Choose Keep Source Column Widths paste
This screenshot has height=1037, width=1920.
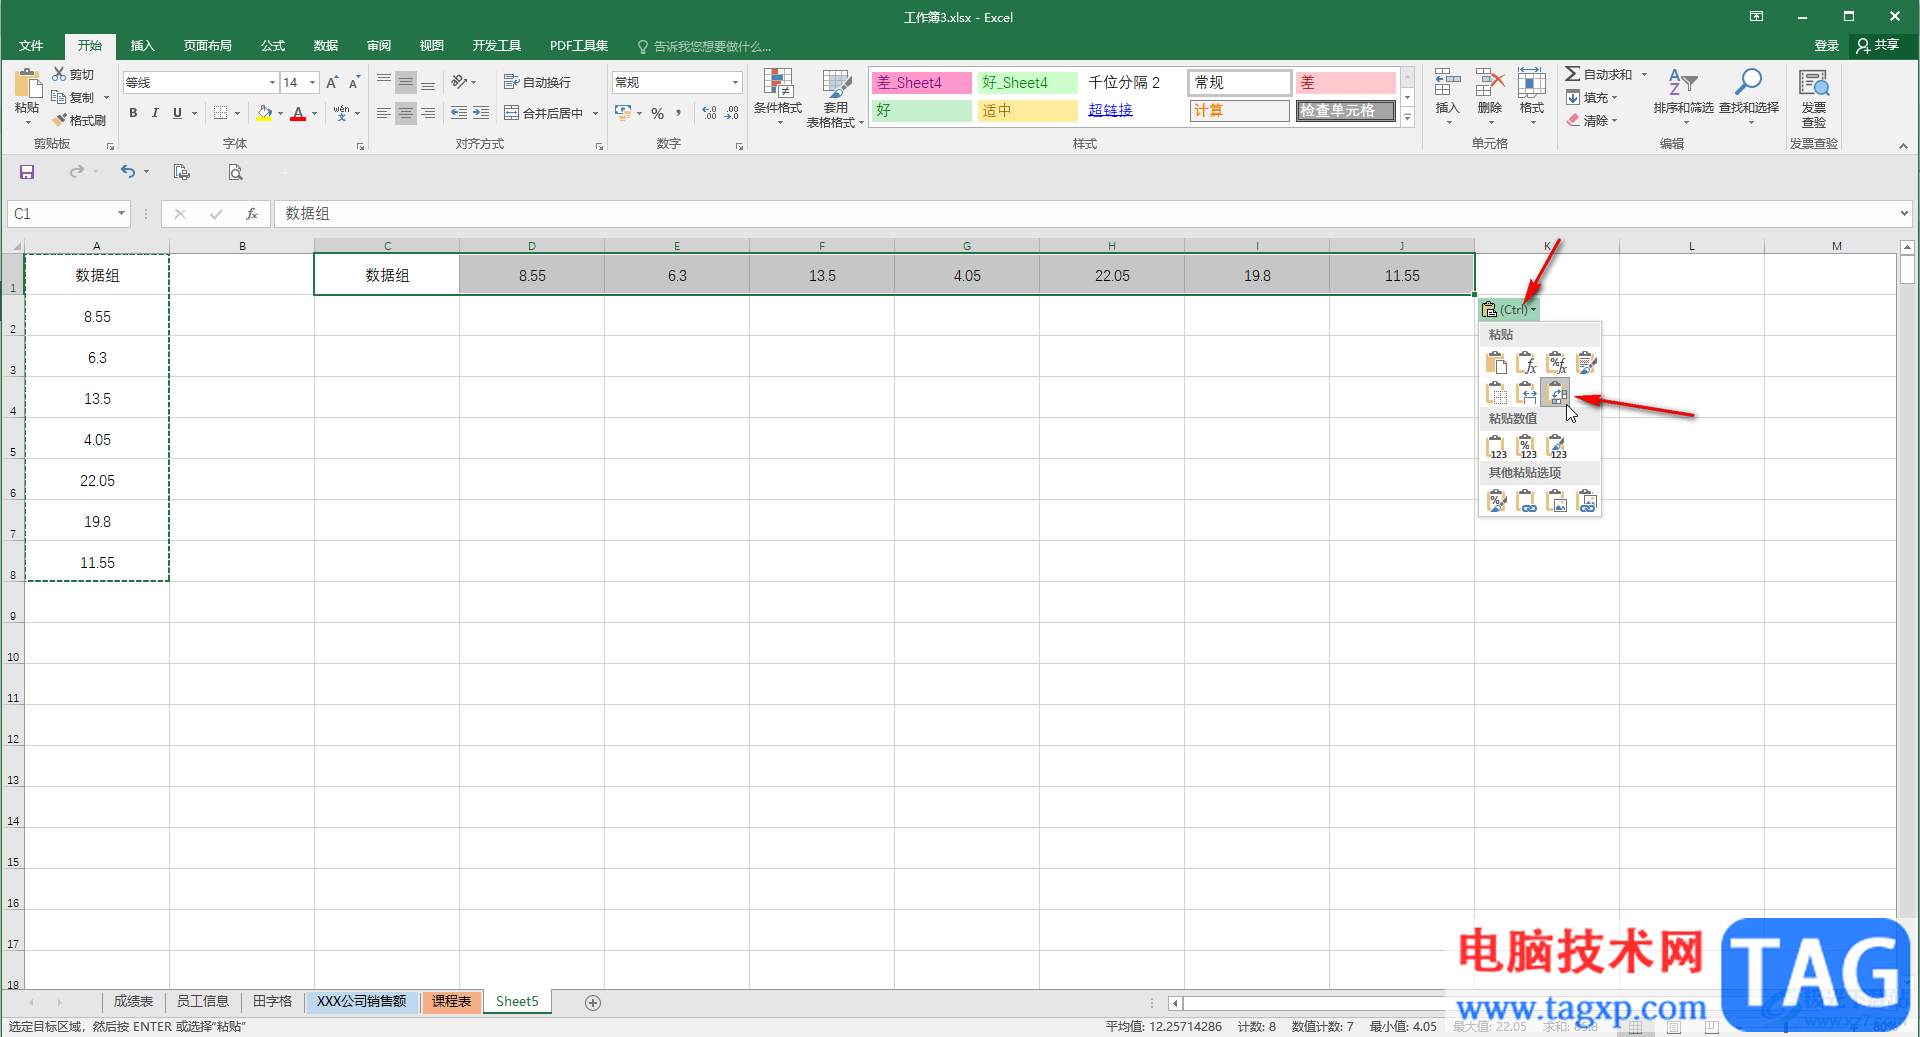tap(1526, 393)
